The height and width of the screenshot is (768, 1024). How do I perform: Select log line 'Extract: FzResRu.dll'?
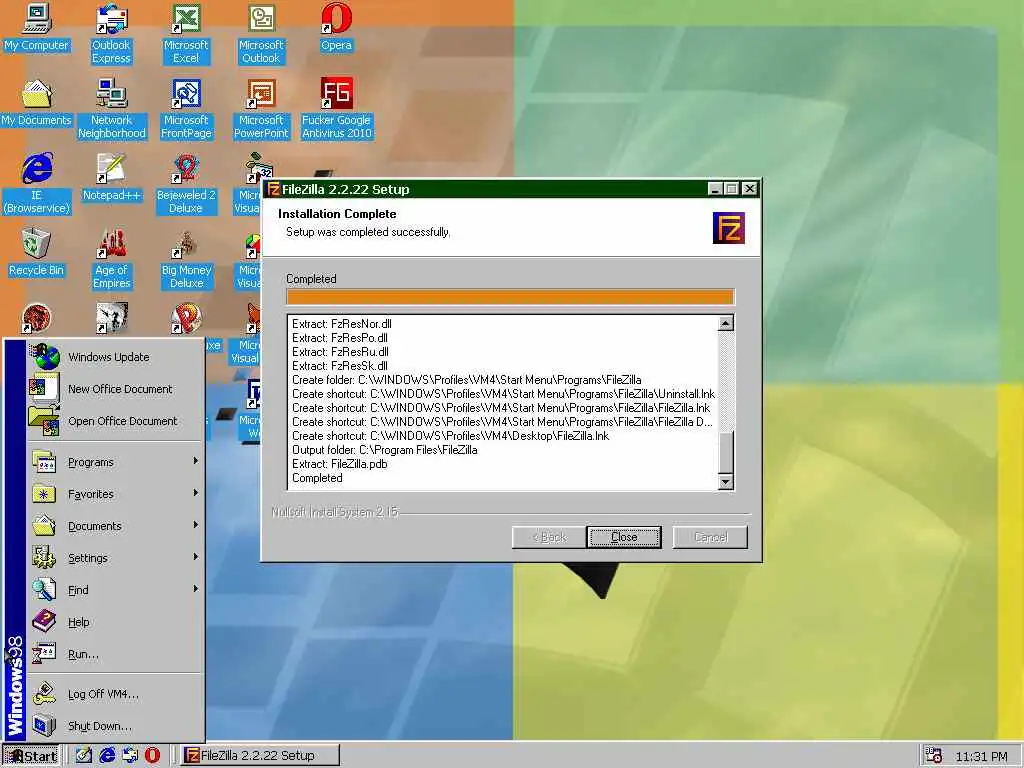[340, 352]
